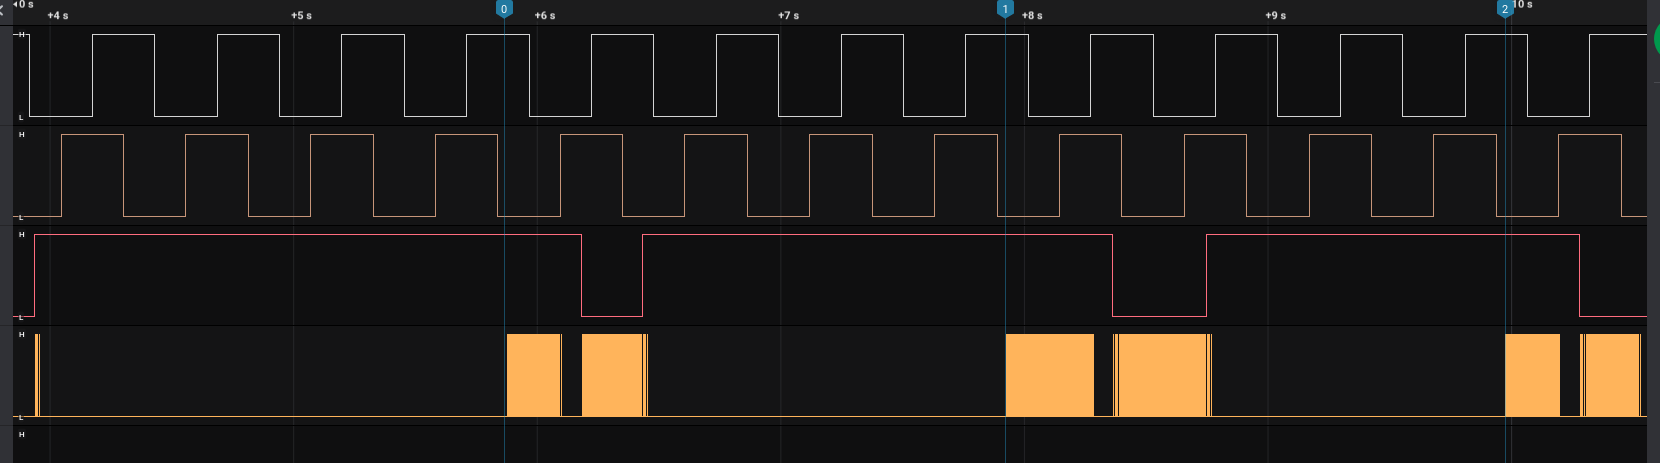Screen dimensions: 1660x463
Task: Click the +5 s time label
Action: [x=301, y=16]
